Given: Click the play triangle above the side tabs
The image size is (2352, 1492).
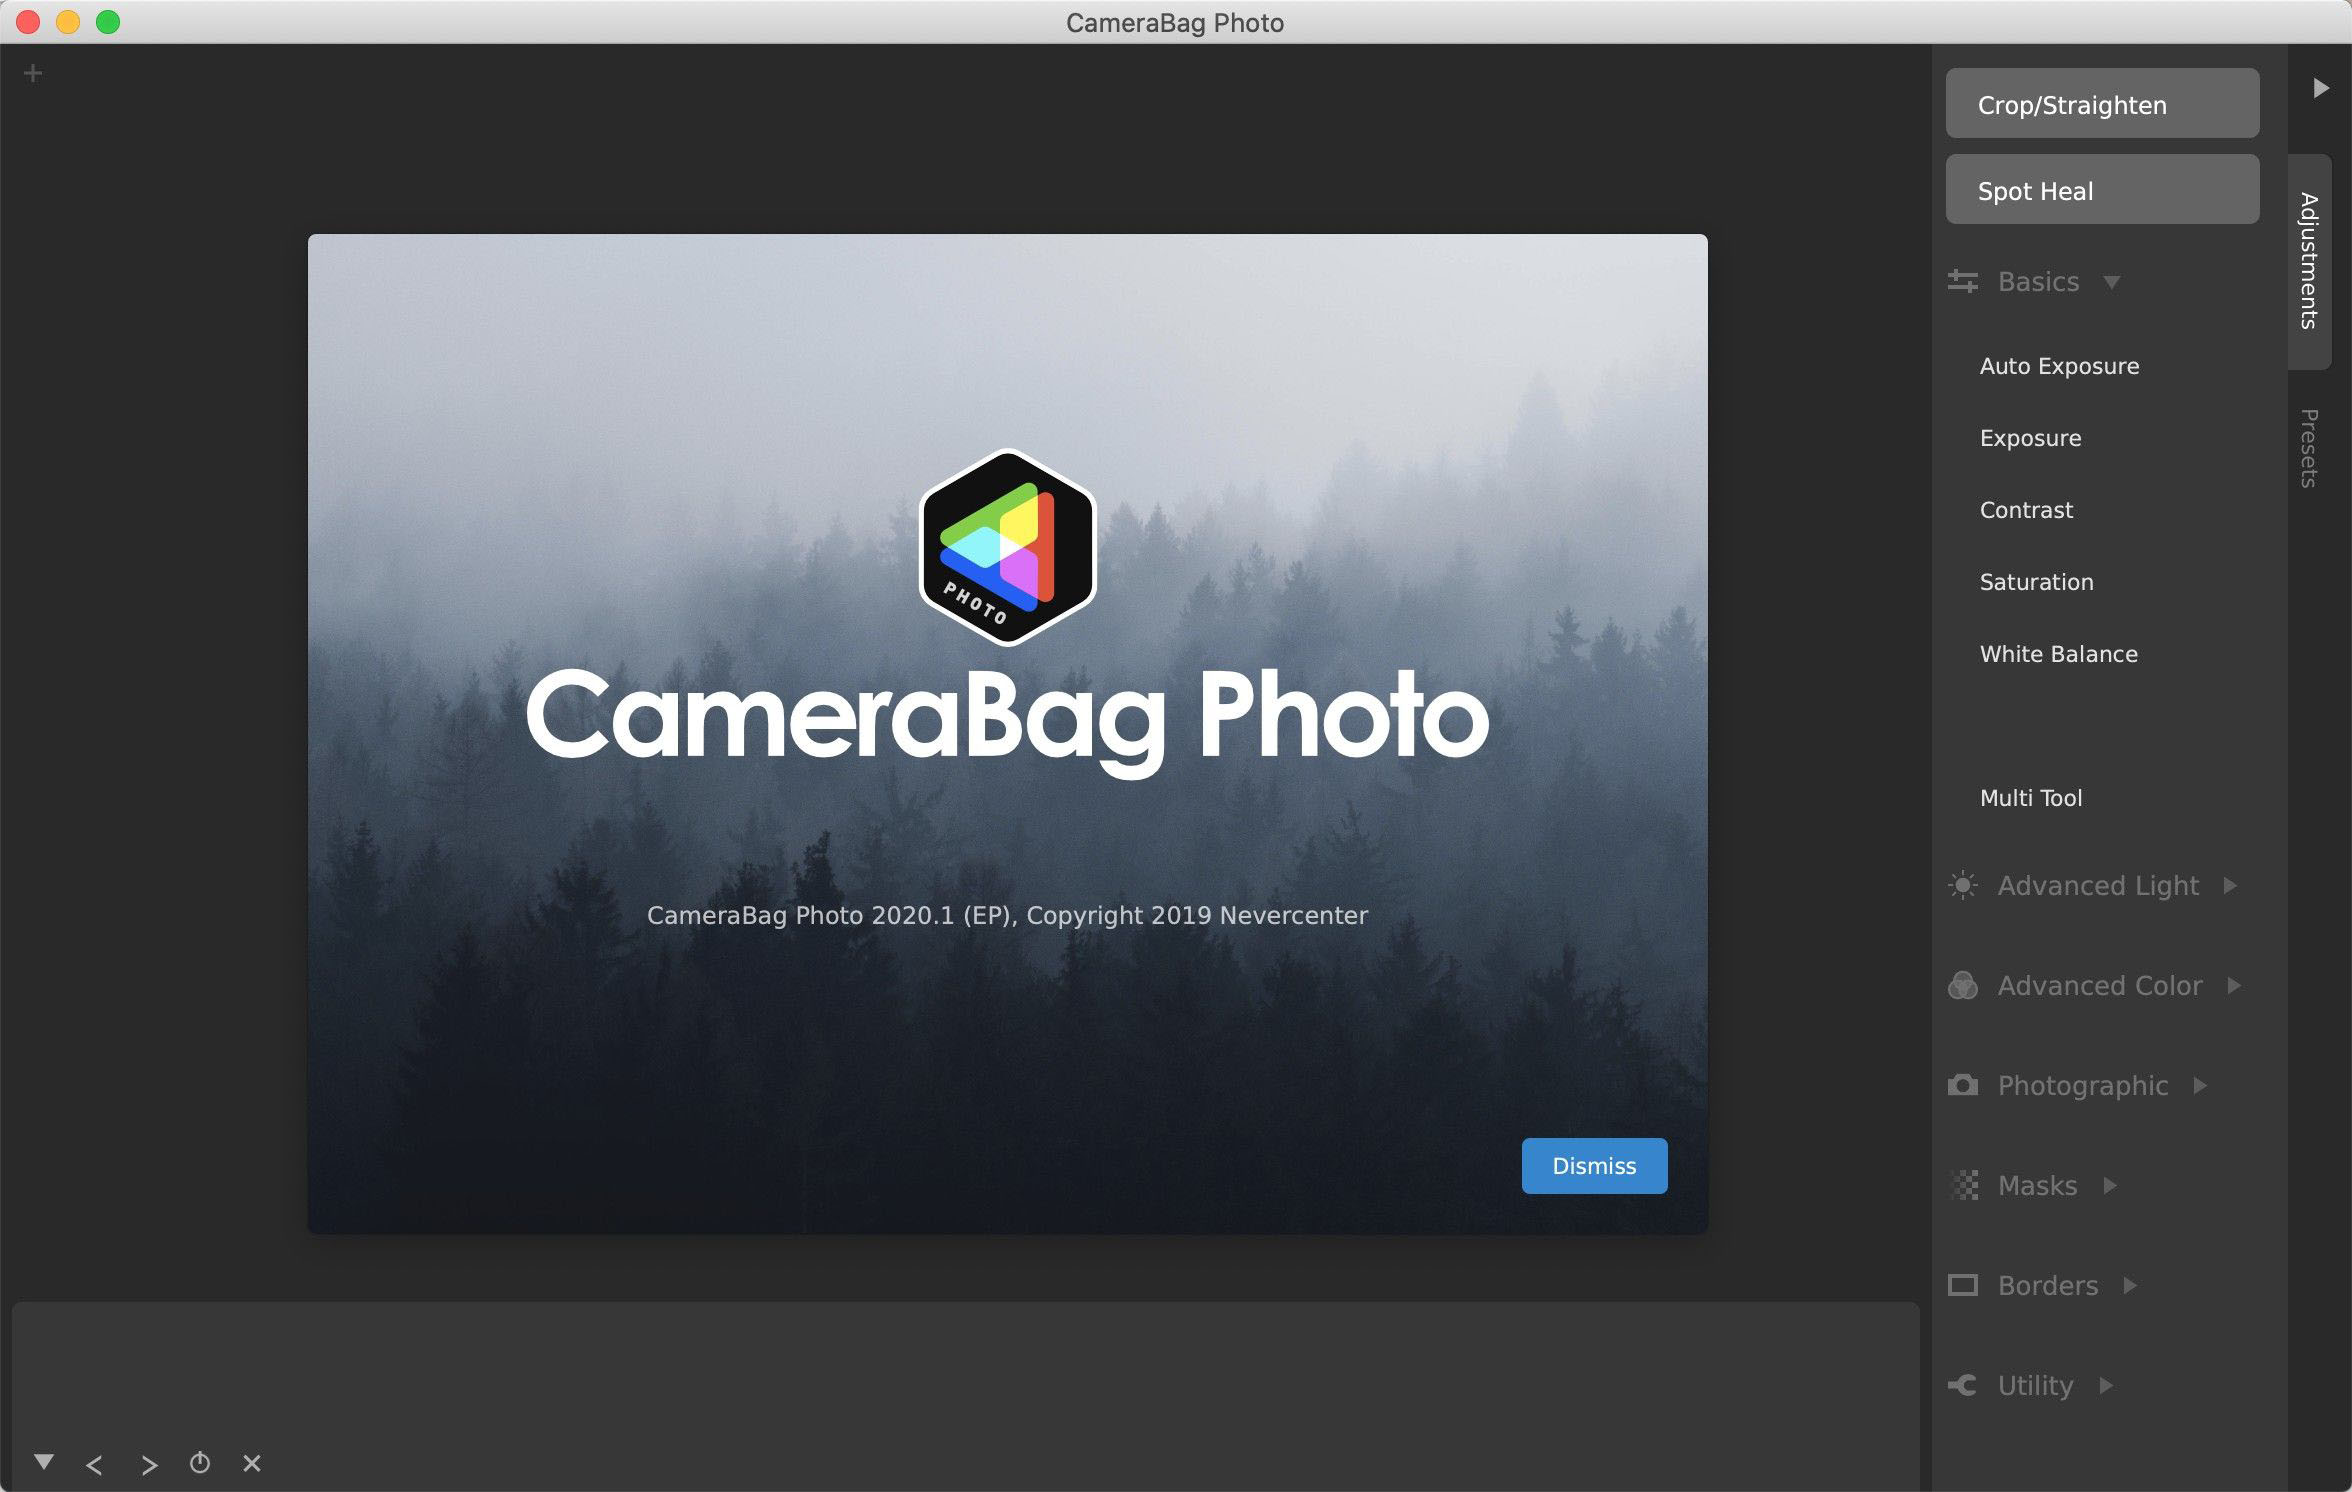Looking at the screenshot, I should click(2320, 88).
